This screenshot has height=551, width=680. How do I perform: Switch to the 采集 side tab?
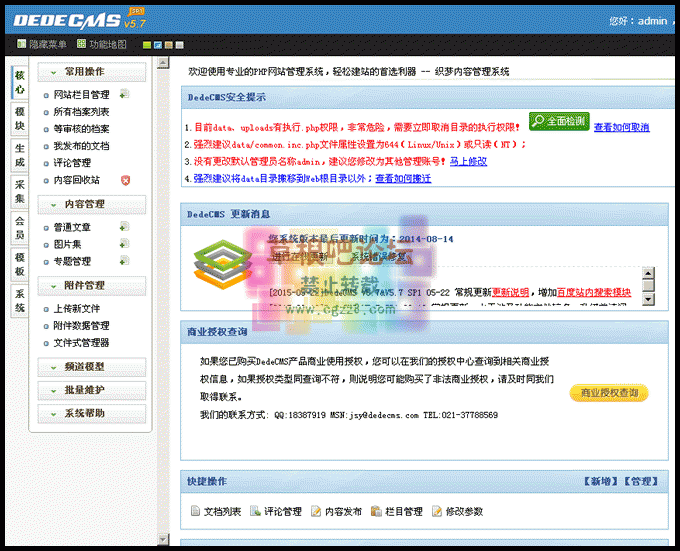[20, 192]
